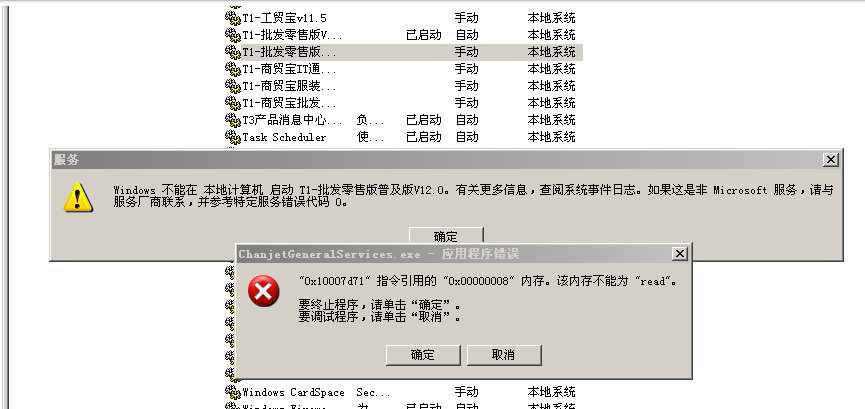Click gear icon of T1-商贸宝IT通 service
The height and width of the screenshot is (409, 865).
tap(233, 69)
